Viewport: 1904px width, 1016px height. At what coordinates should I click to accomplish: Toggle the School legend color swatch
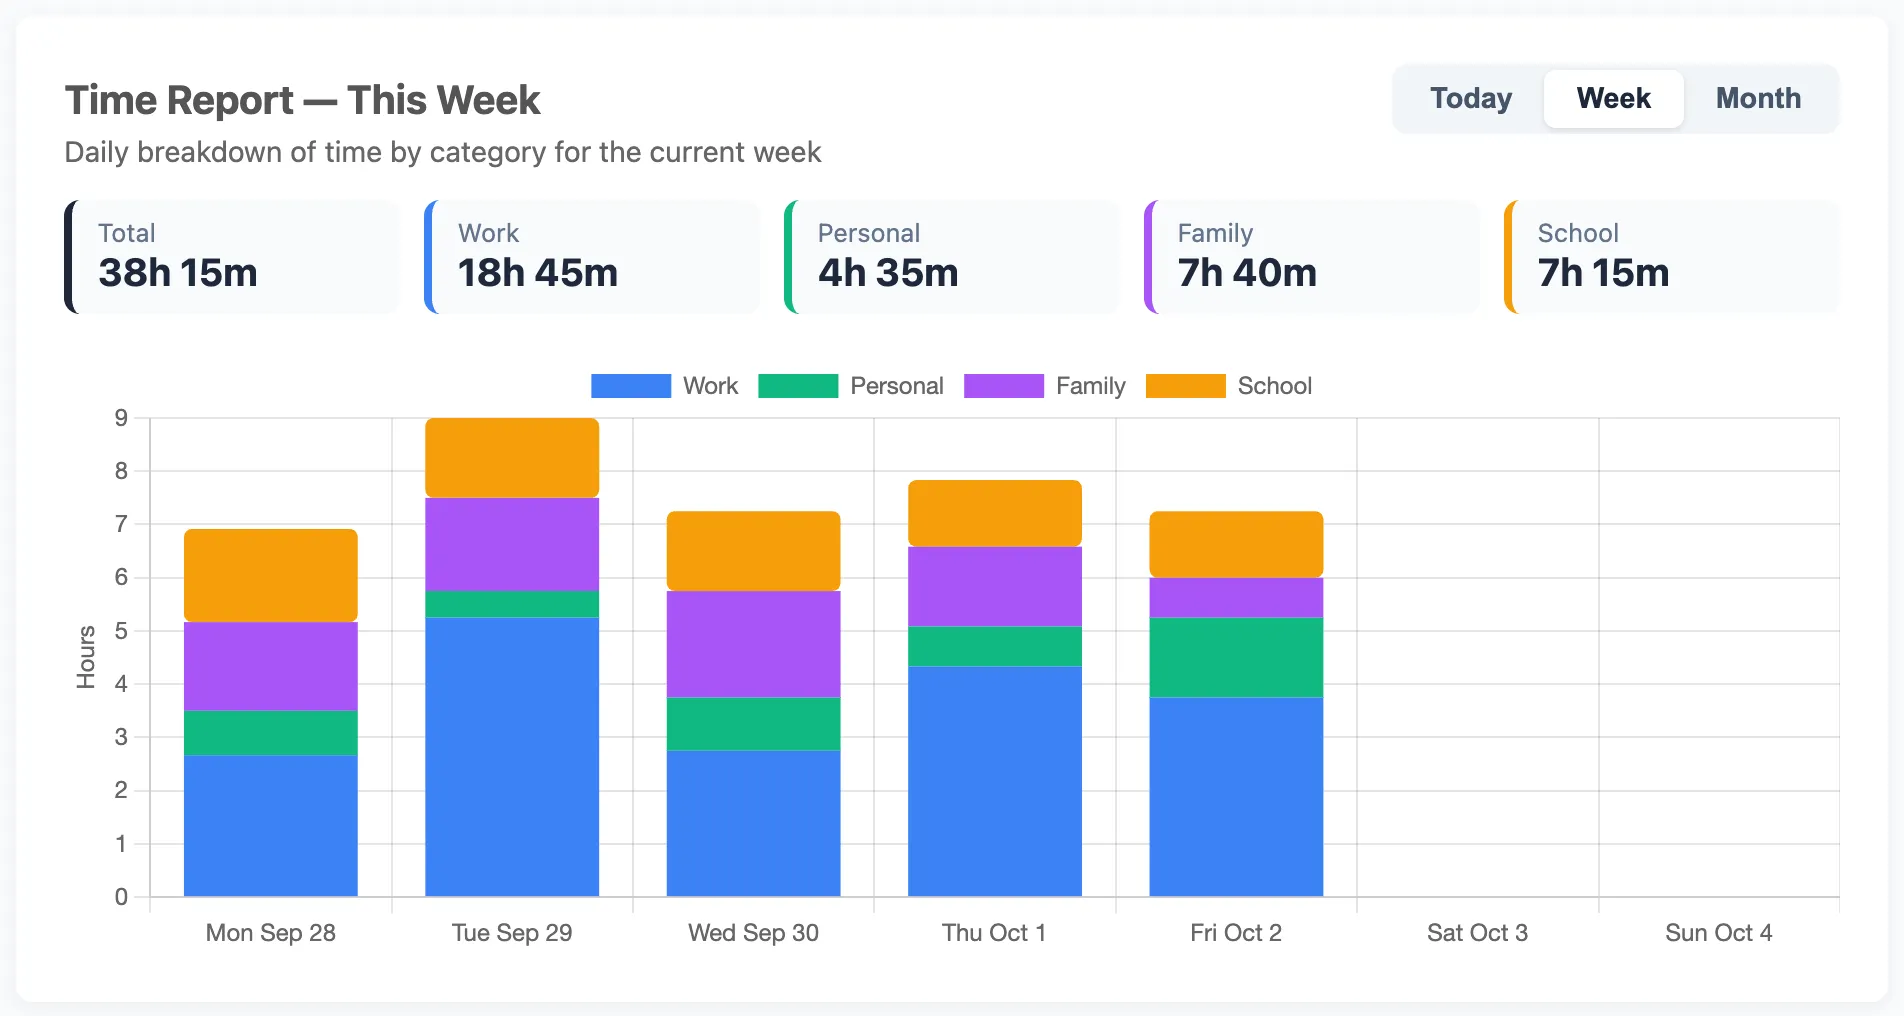pyautogui.click(x=1186, y=386)
